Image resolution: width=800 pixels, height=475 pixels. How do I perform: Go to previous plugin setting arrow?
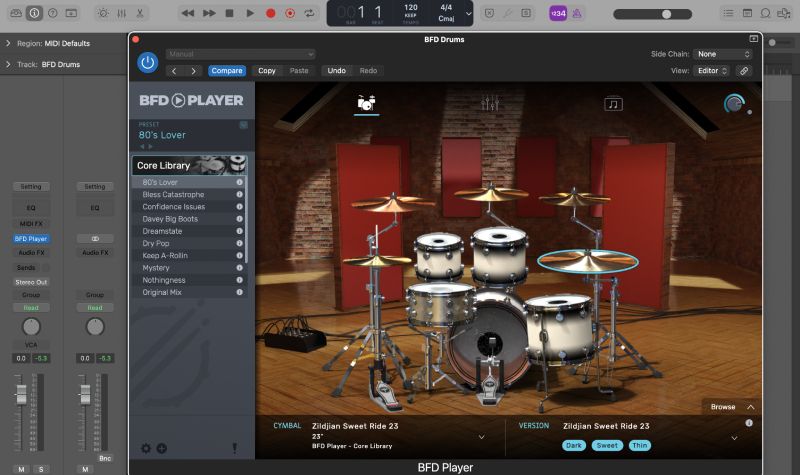[x=174, y=71]
